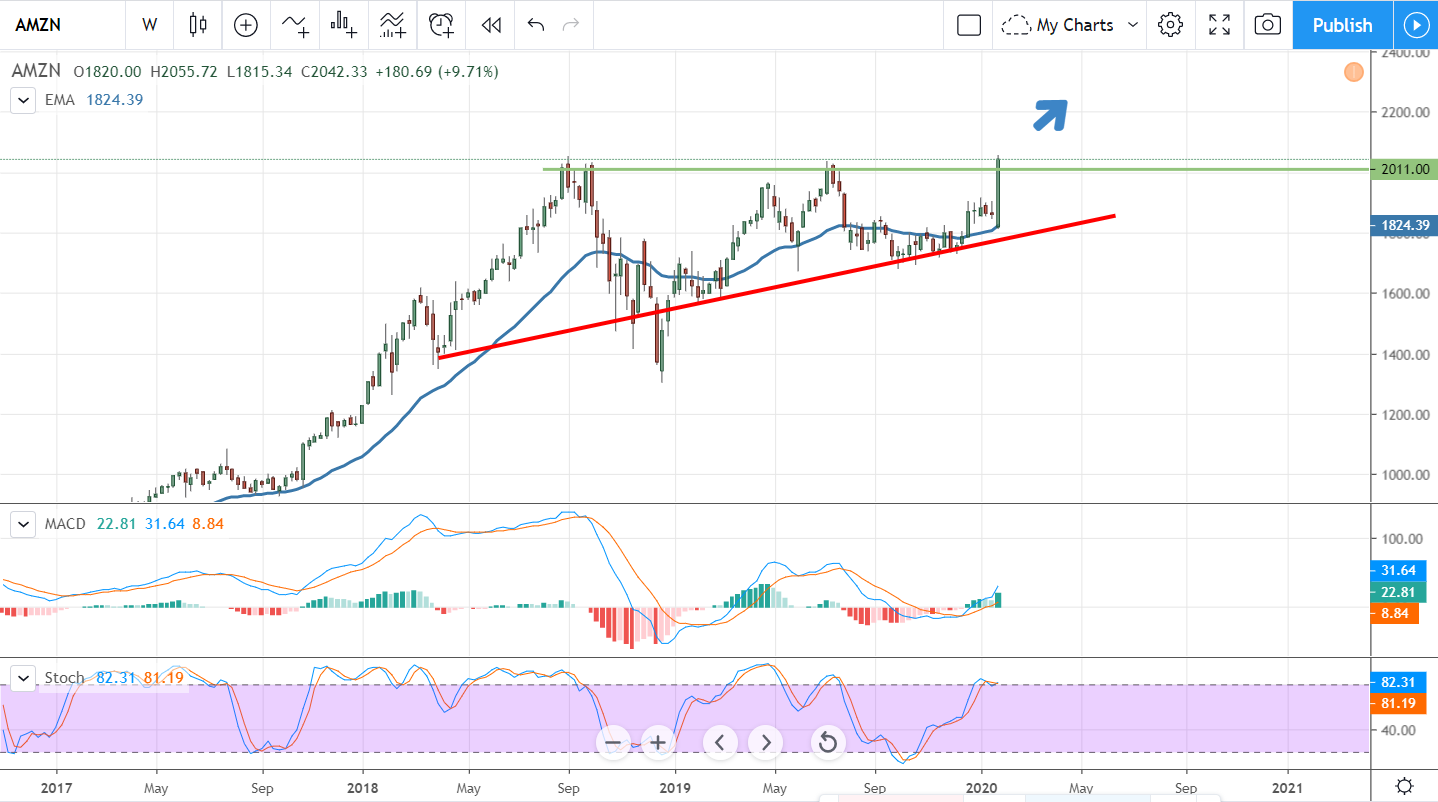The height and width of the screenshot is (802, 1438).
Task: Click the orange notification dot near price axis
Action: tap(1354, 72)
